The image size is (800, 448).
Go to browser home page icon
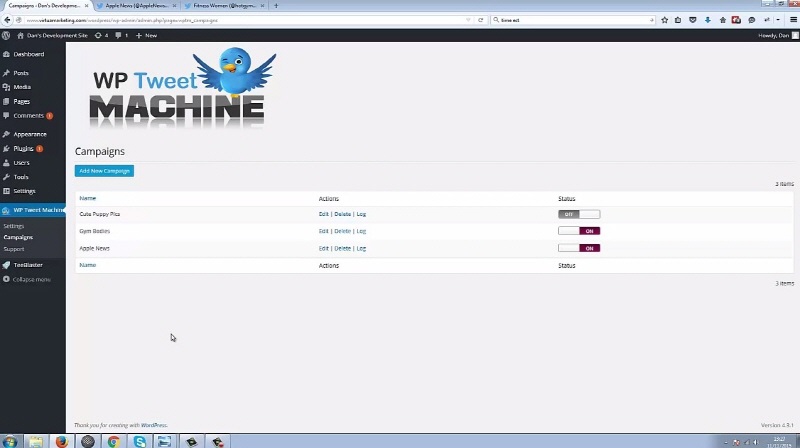click(x=722, y=20)
